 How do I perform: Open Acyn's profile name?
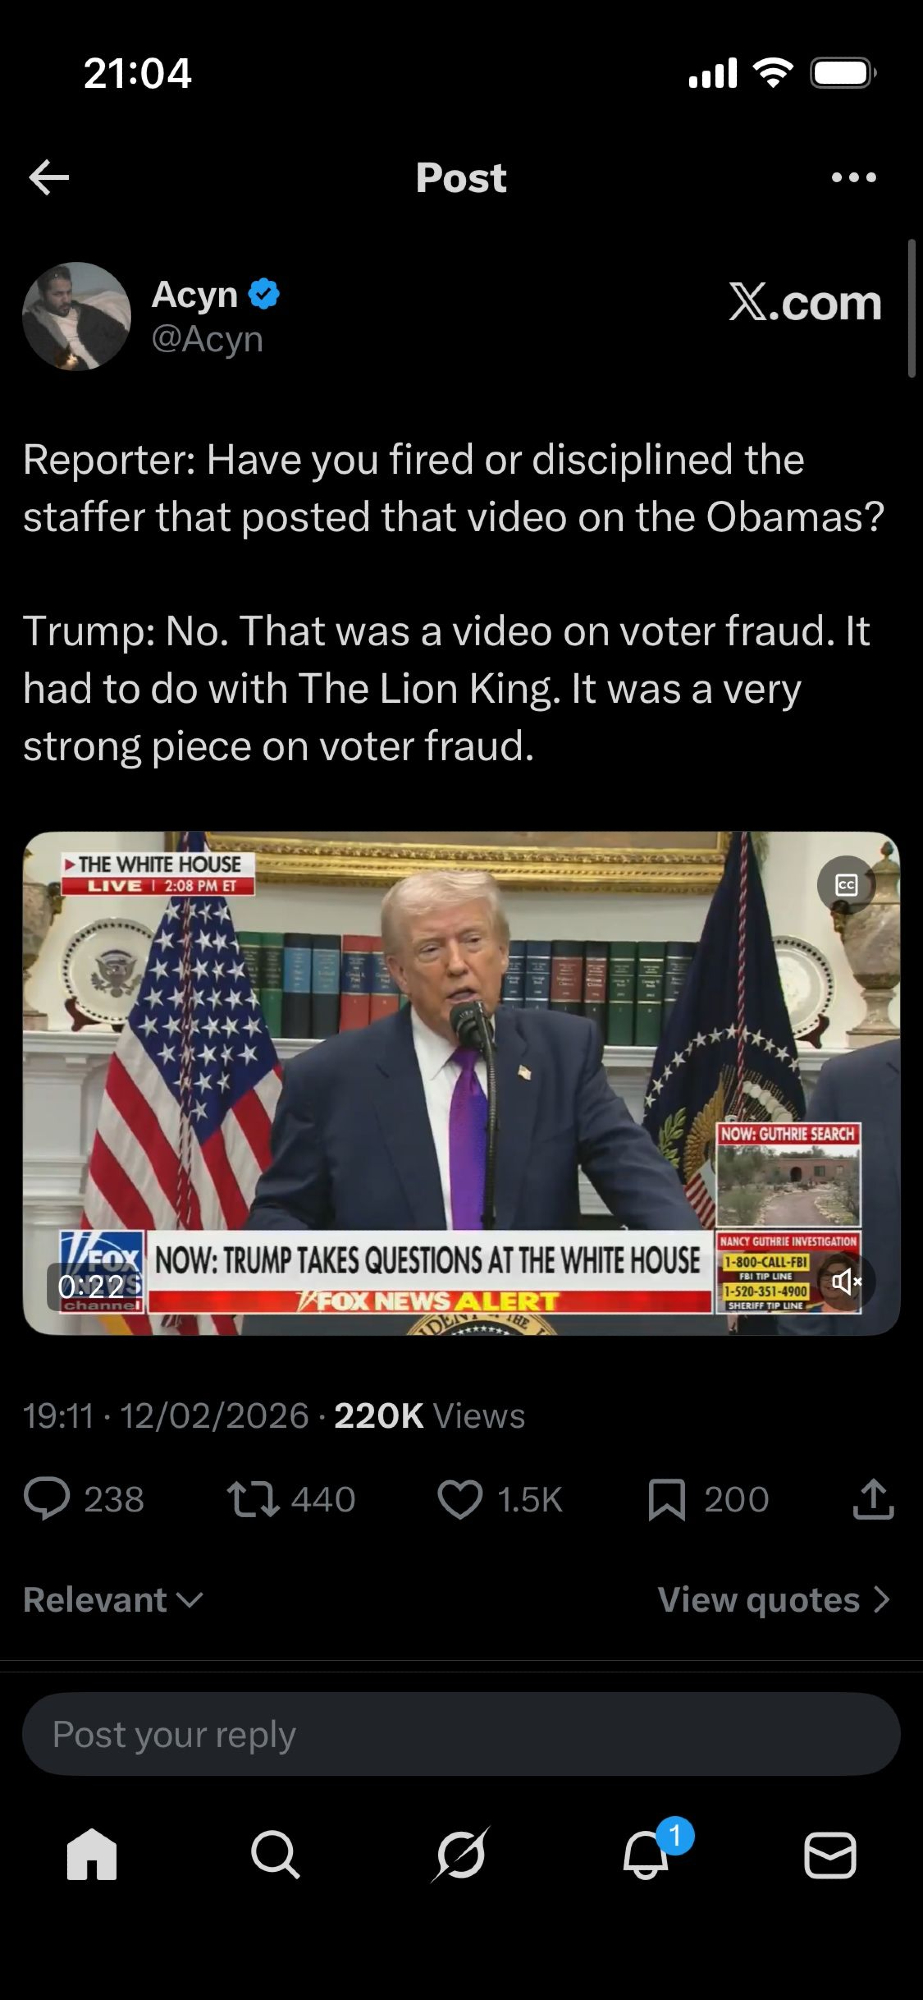(x=195, y=295)
